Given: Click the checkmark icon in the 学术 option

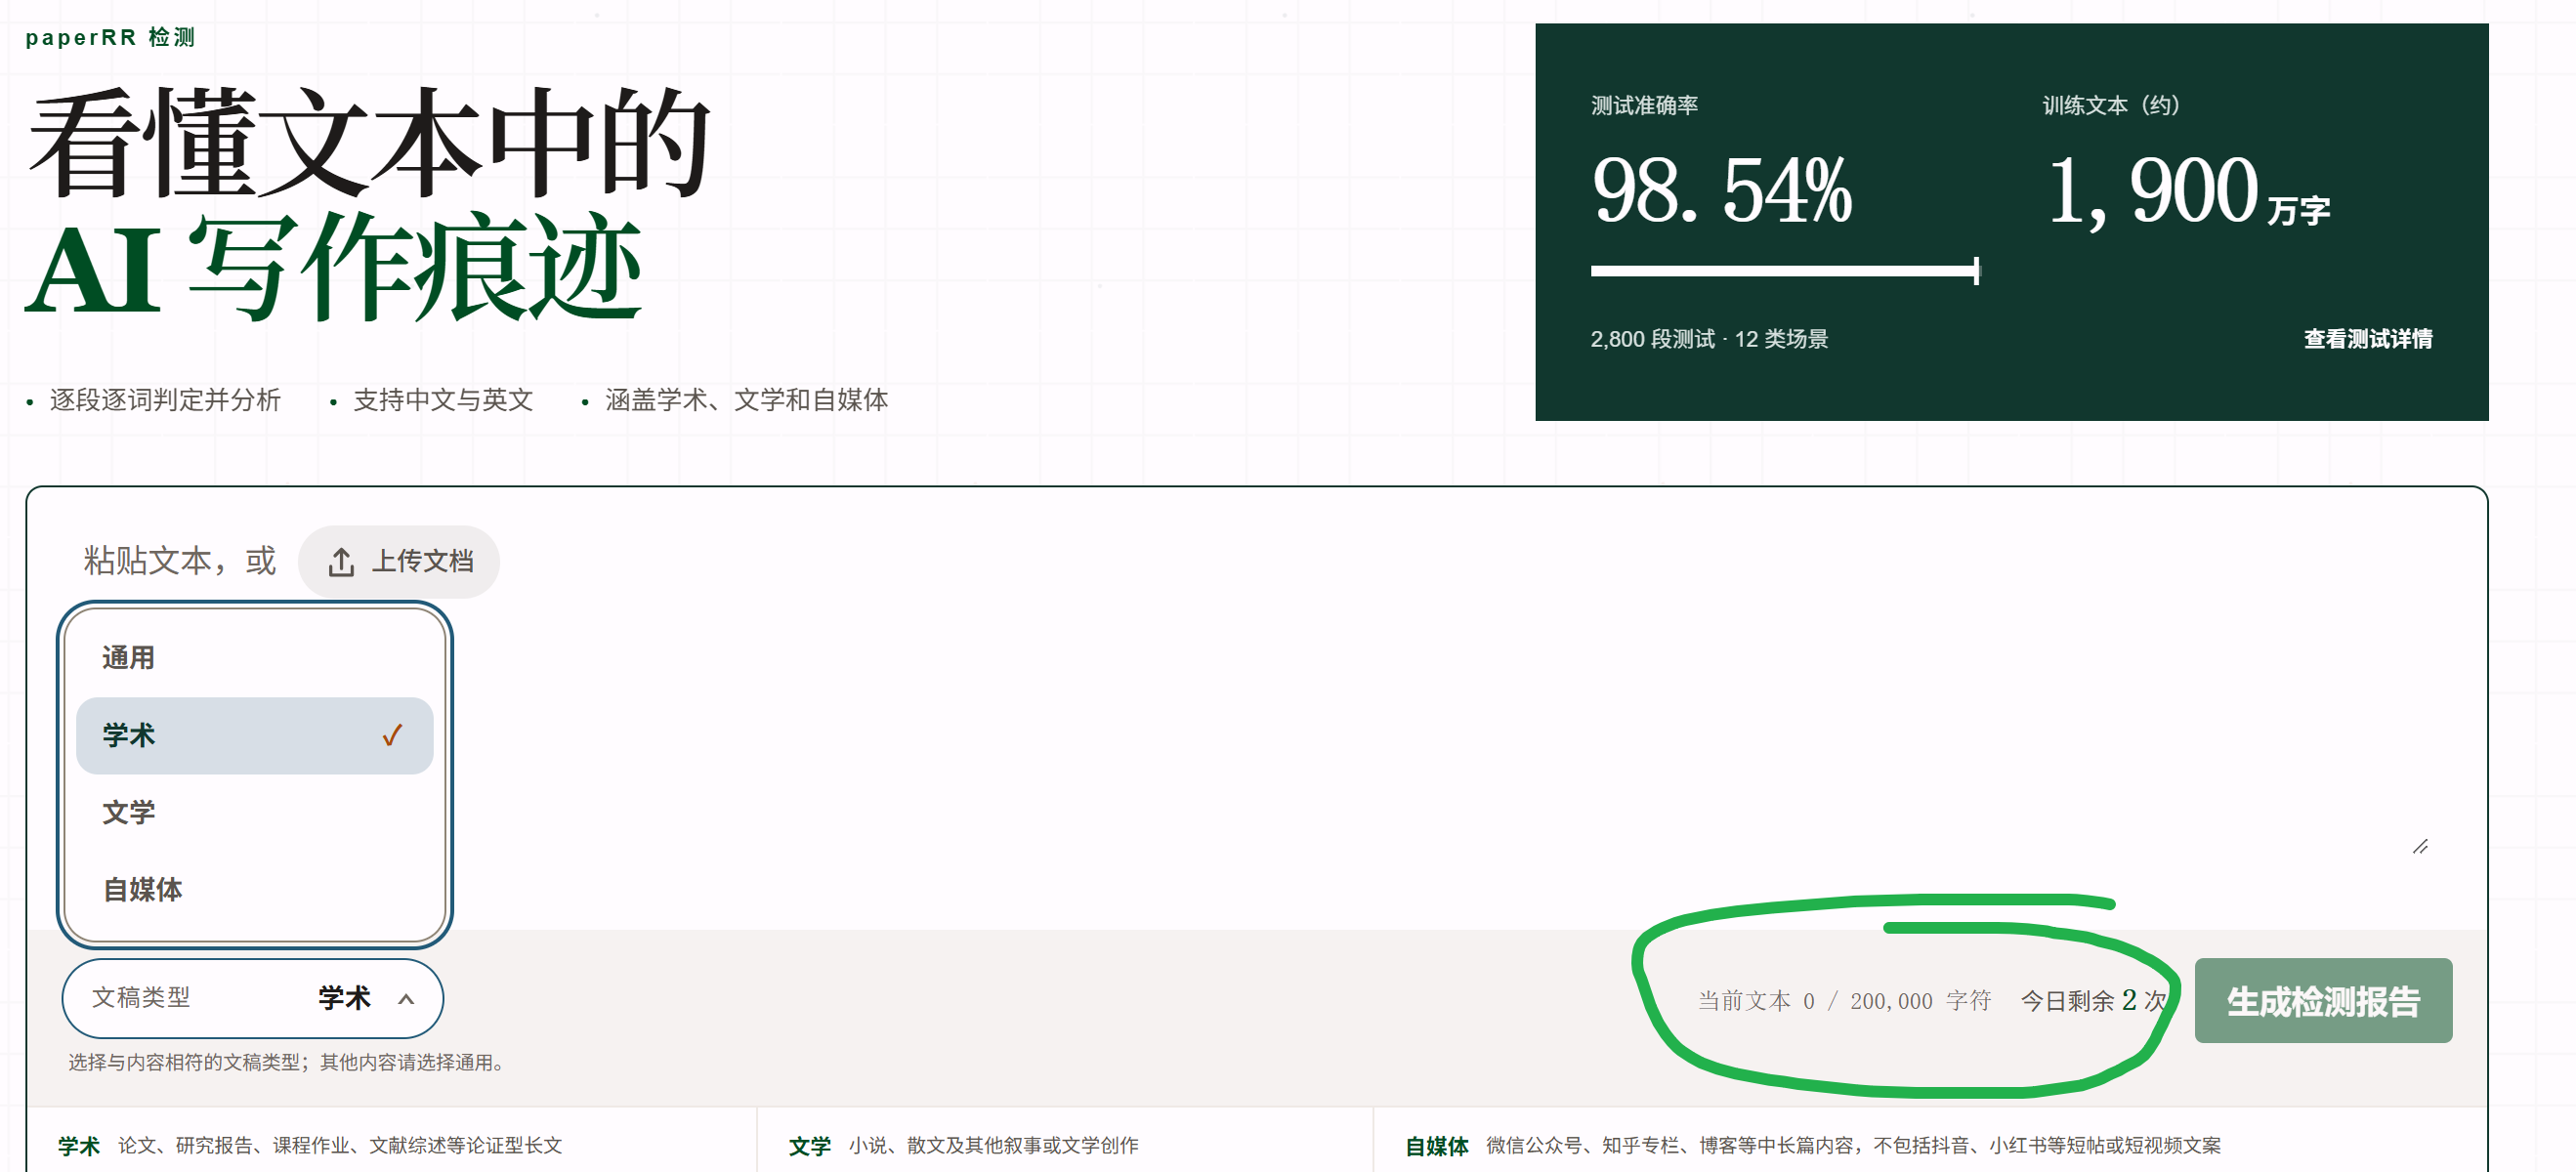Looking at the screenshot, I should [x=392, y=736].
